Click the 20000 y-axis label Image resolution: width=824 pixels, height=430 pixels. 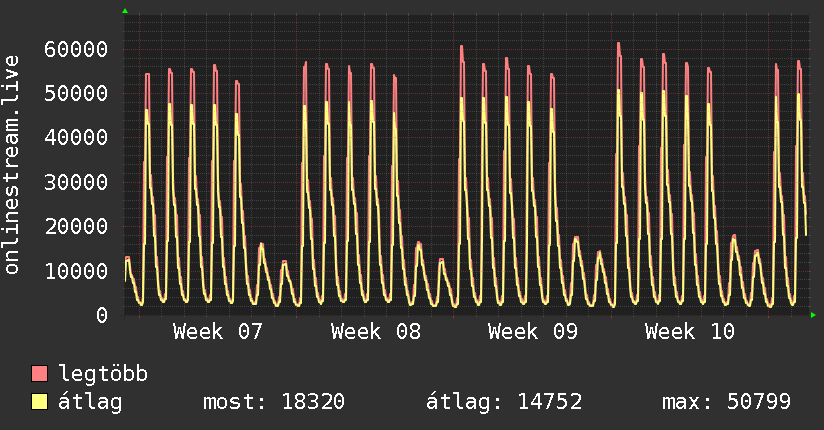tap(76, 227)
